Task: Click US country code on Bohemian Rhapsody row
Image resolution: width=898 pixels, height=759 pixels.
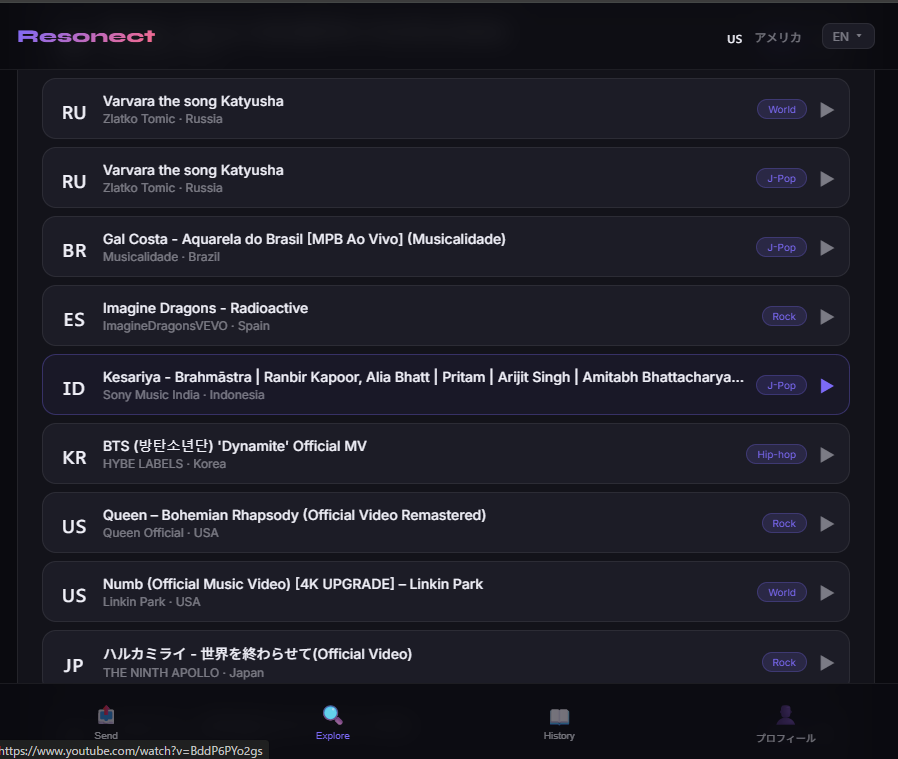Action: pos(74,527)
